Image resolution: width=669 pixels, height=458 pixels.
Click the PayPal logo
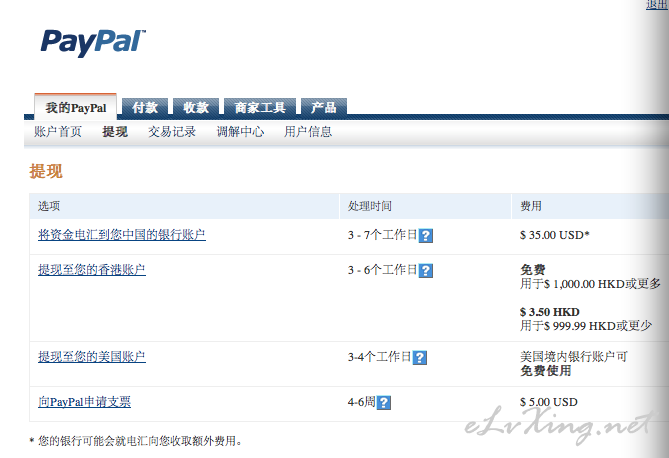[93, 43]
